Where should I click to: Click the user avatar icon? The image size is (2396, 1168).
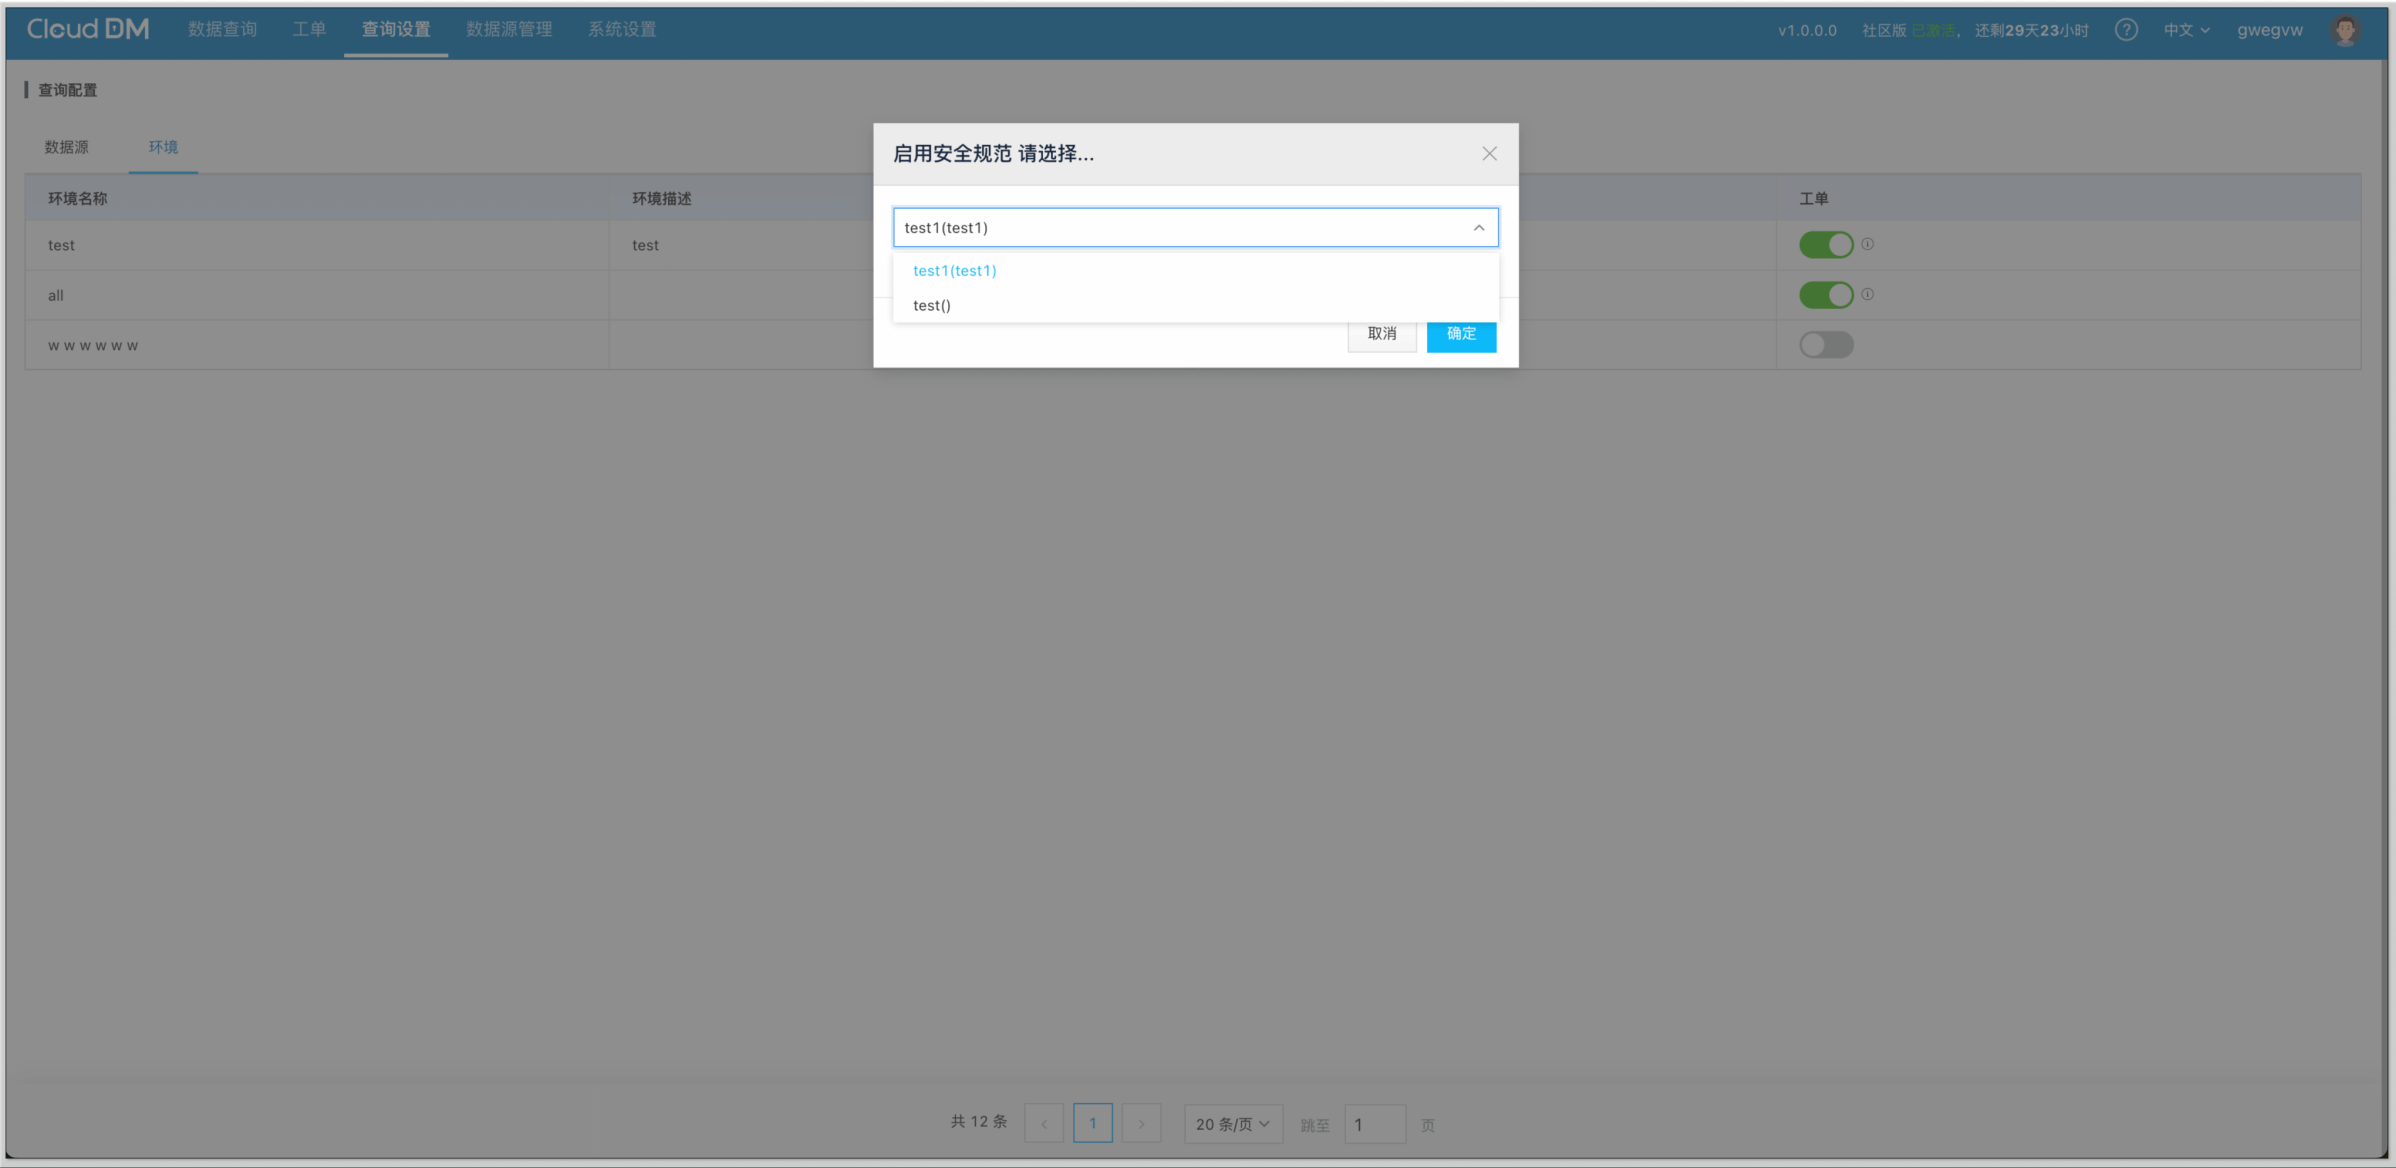[2345, 30]
